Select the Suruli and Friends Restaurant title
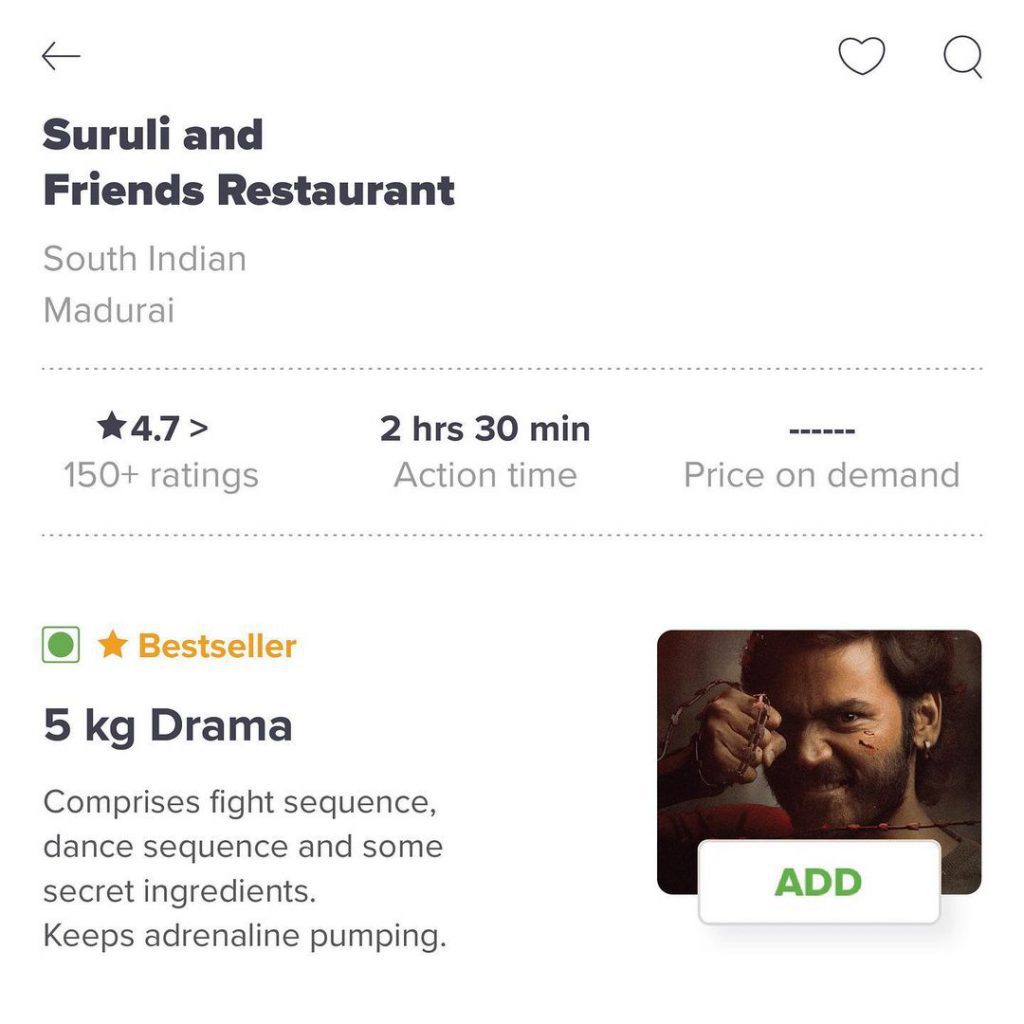1024x1024 pixels. [x=248, y=162]
